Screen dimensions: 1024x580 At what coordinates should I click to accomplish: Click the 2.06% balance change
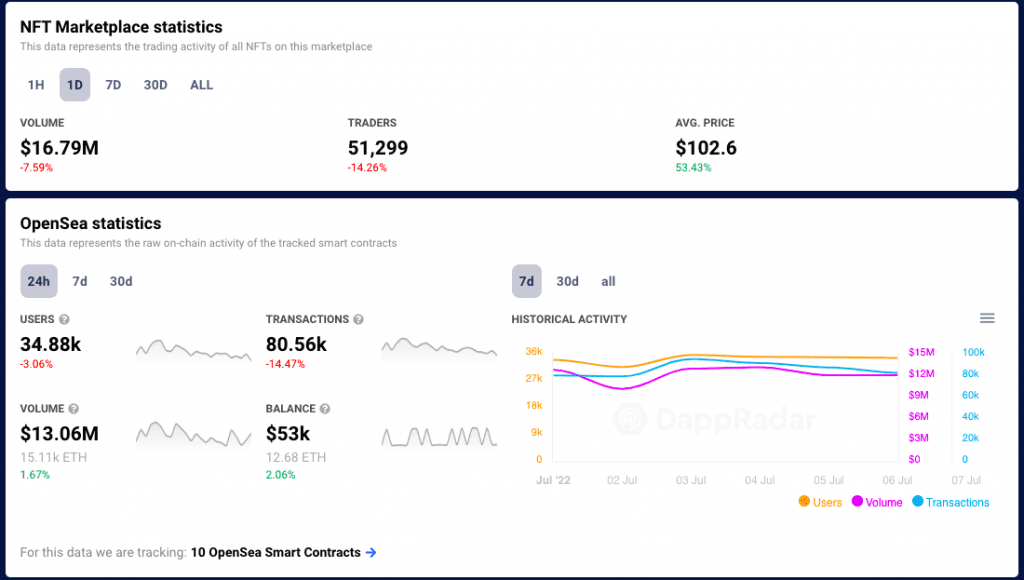[280, 475]
